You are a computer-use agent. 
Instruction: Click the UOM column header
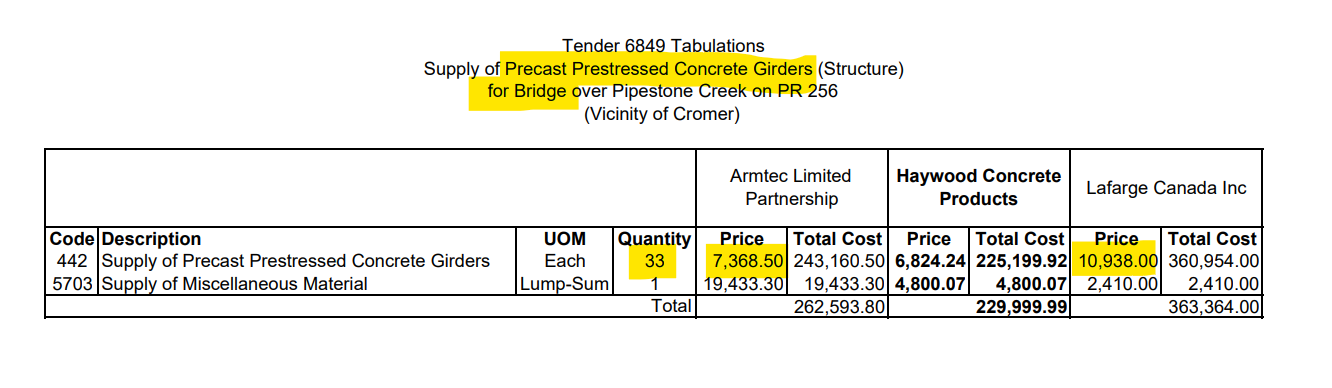(x=565, y=239)
